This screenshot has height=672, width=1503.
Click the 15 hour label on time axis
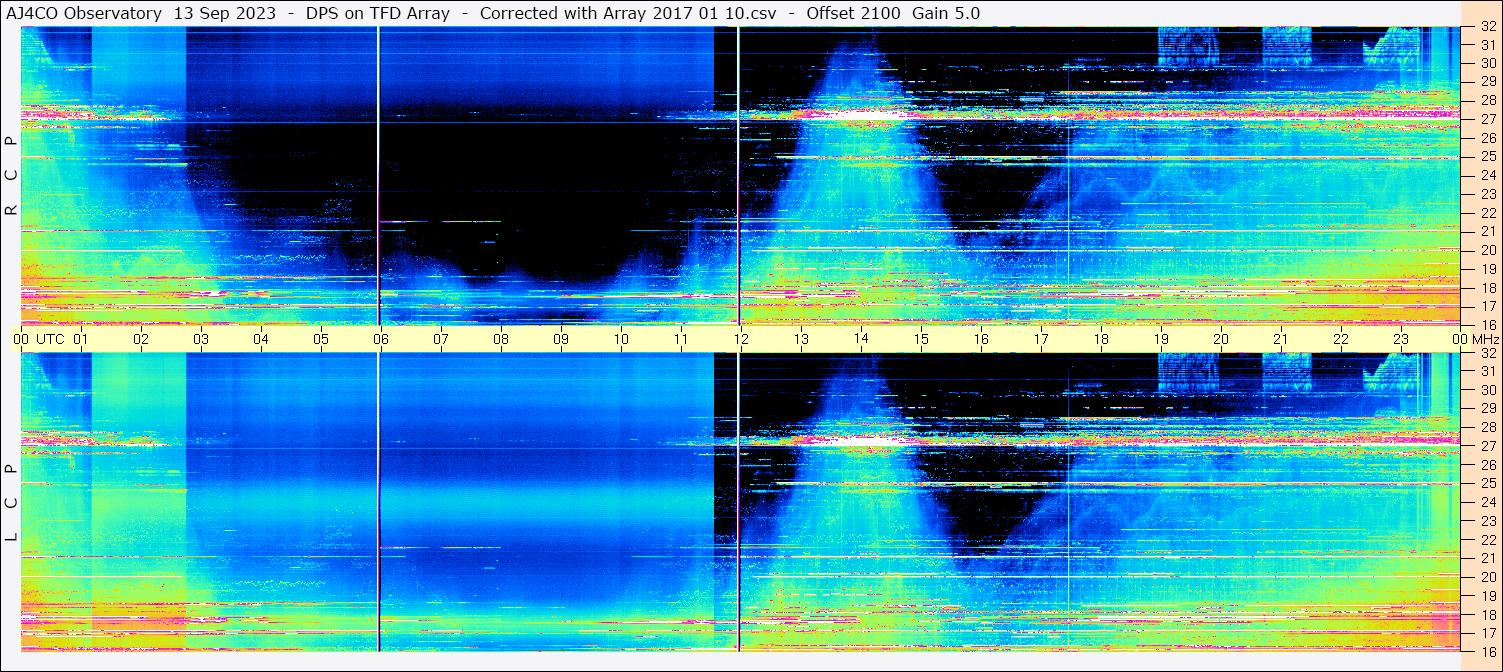[x=920, y=339]
